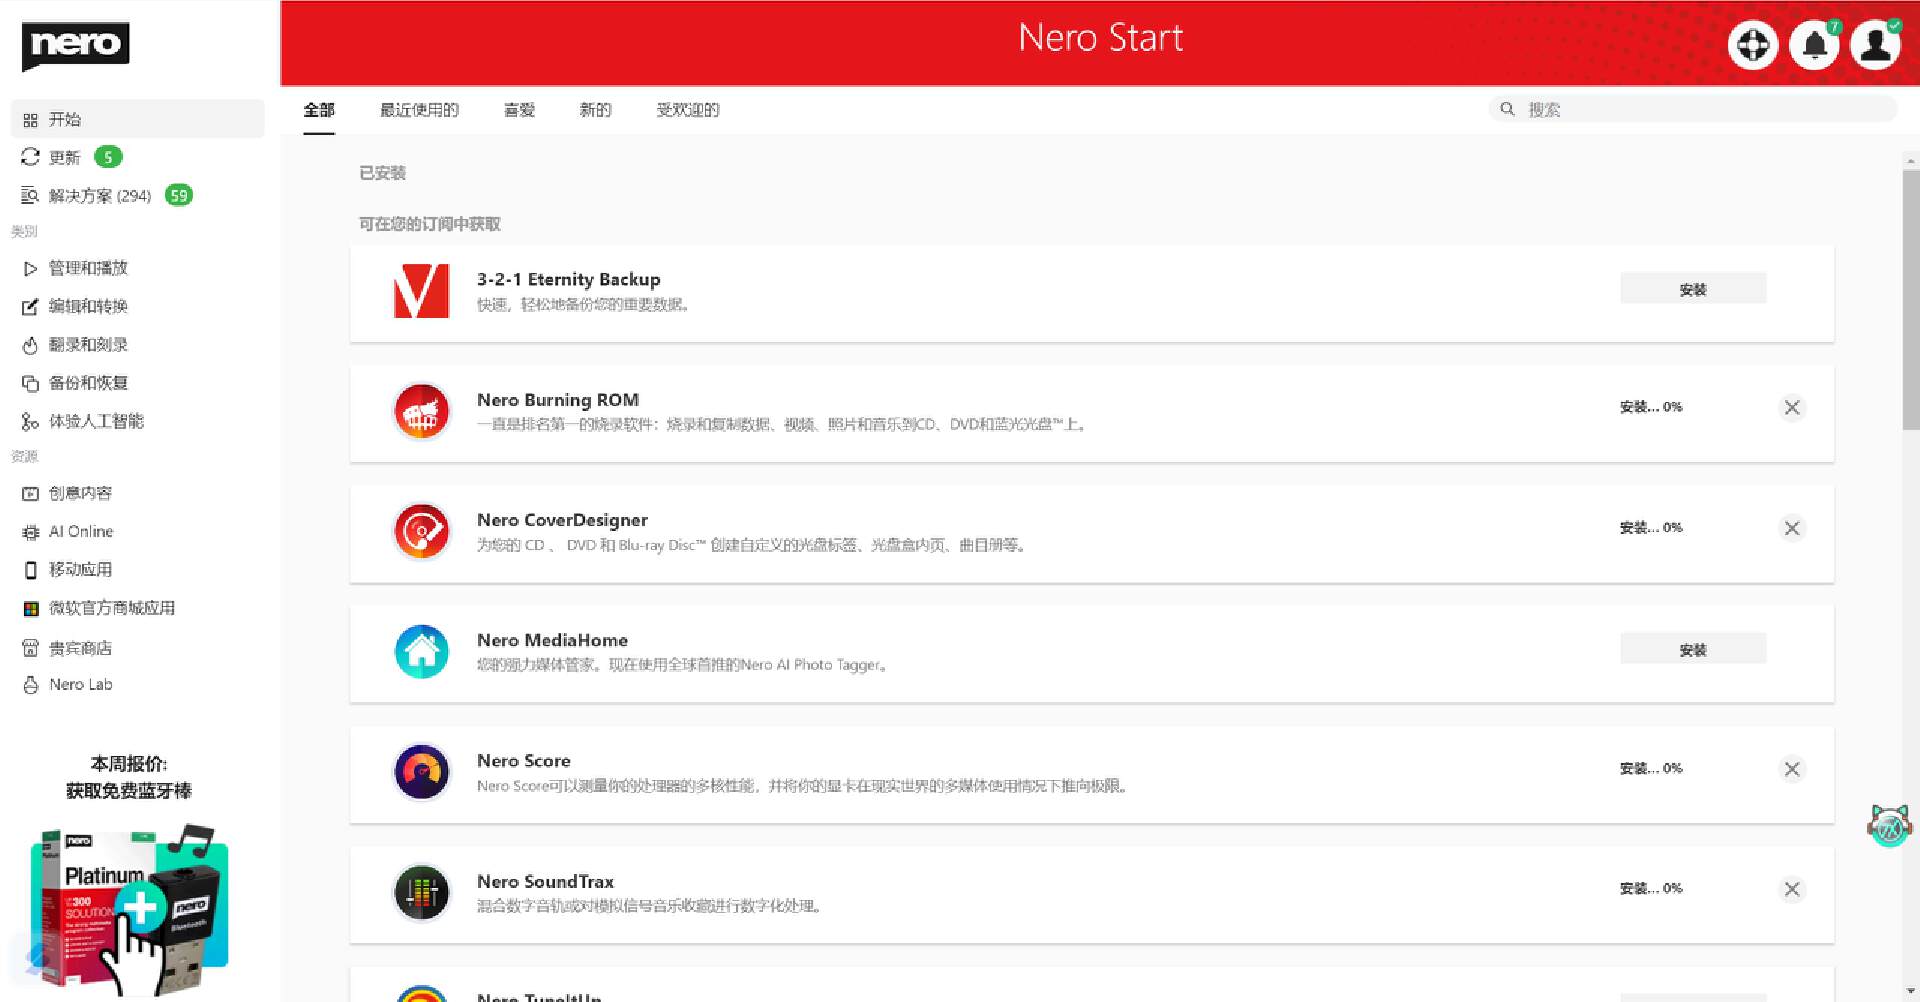Screen dimensions: 1920x1002
Task: Open Nero CoverDesigner title
Action: coord(562,520)
